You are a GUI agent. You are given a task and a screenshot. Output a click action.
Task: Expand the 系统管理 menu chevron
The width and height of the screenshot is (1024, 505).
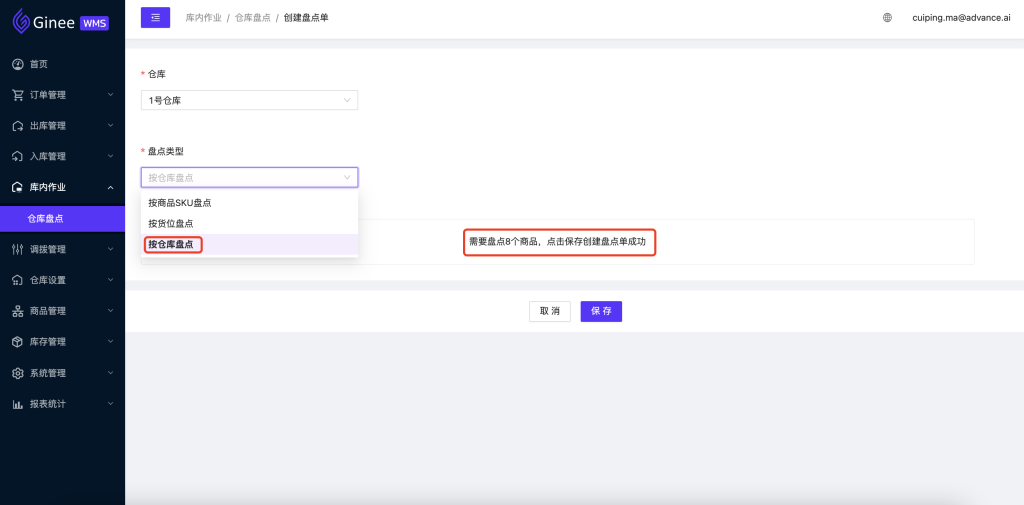[110, 373]
